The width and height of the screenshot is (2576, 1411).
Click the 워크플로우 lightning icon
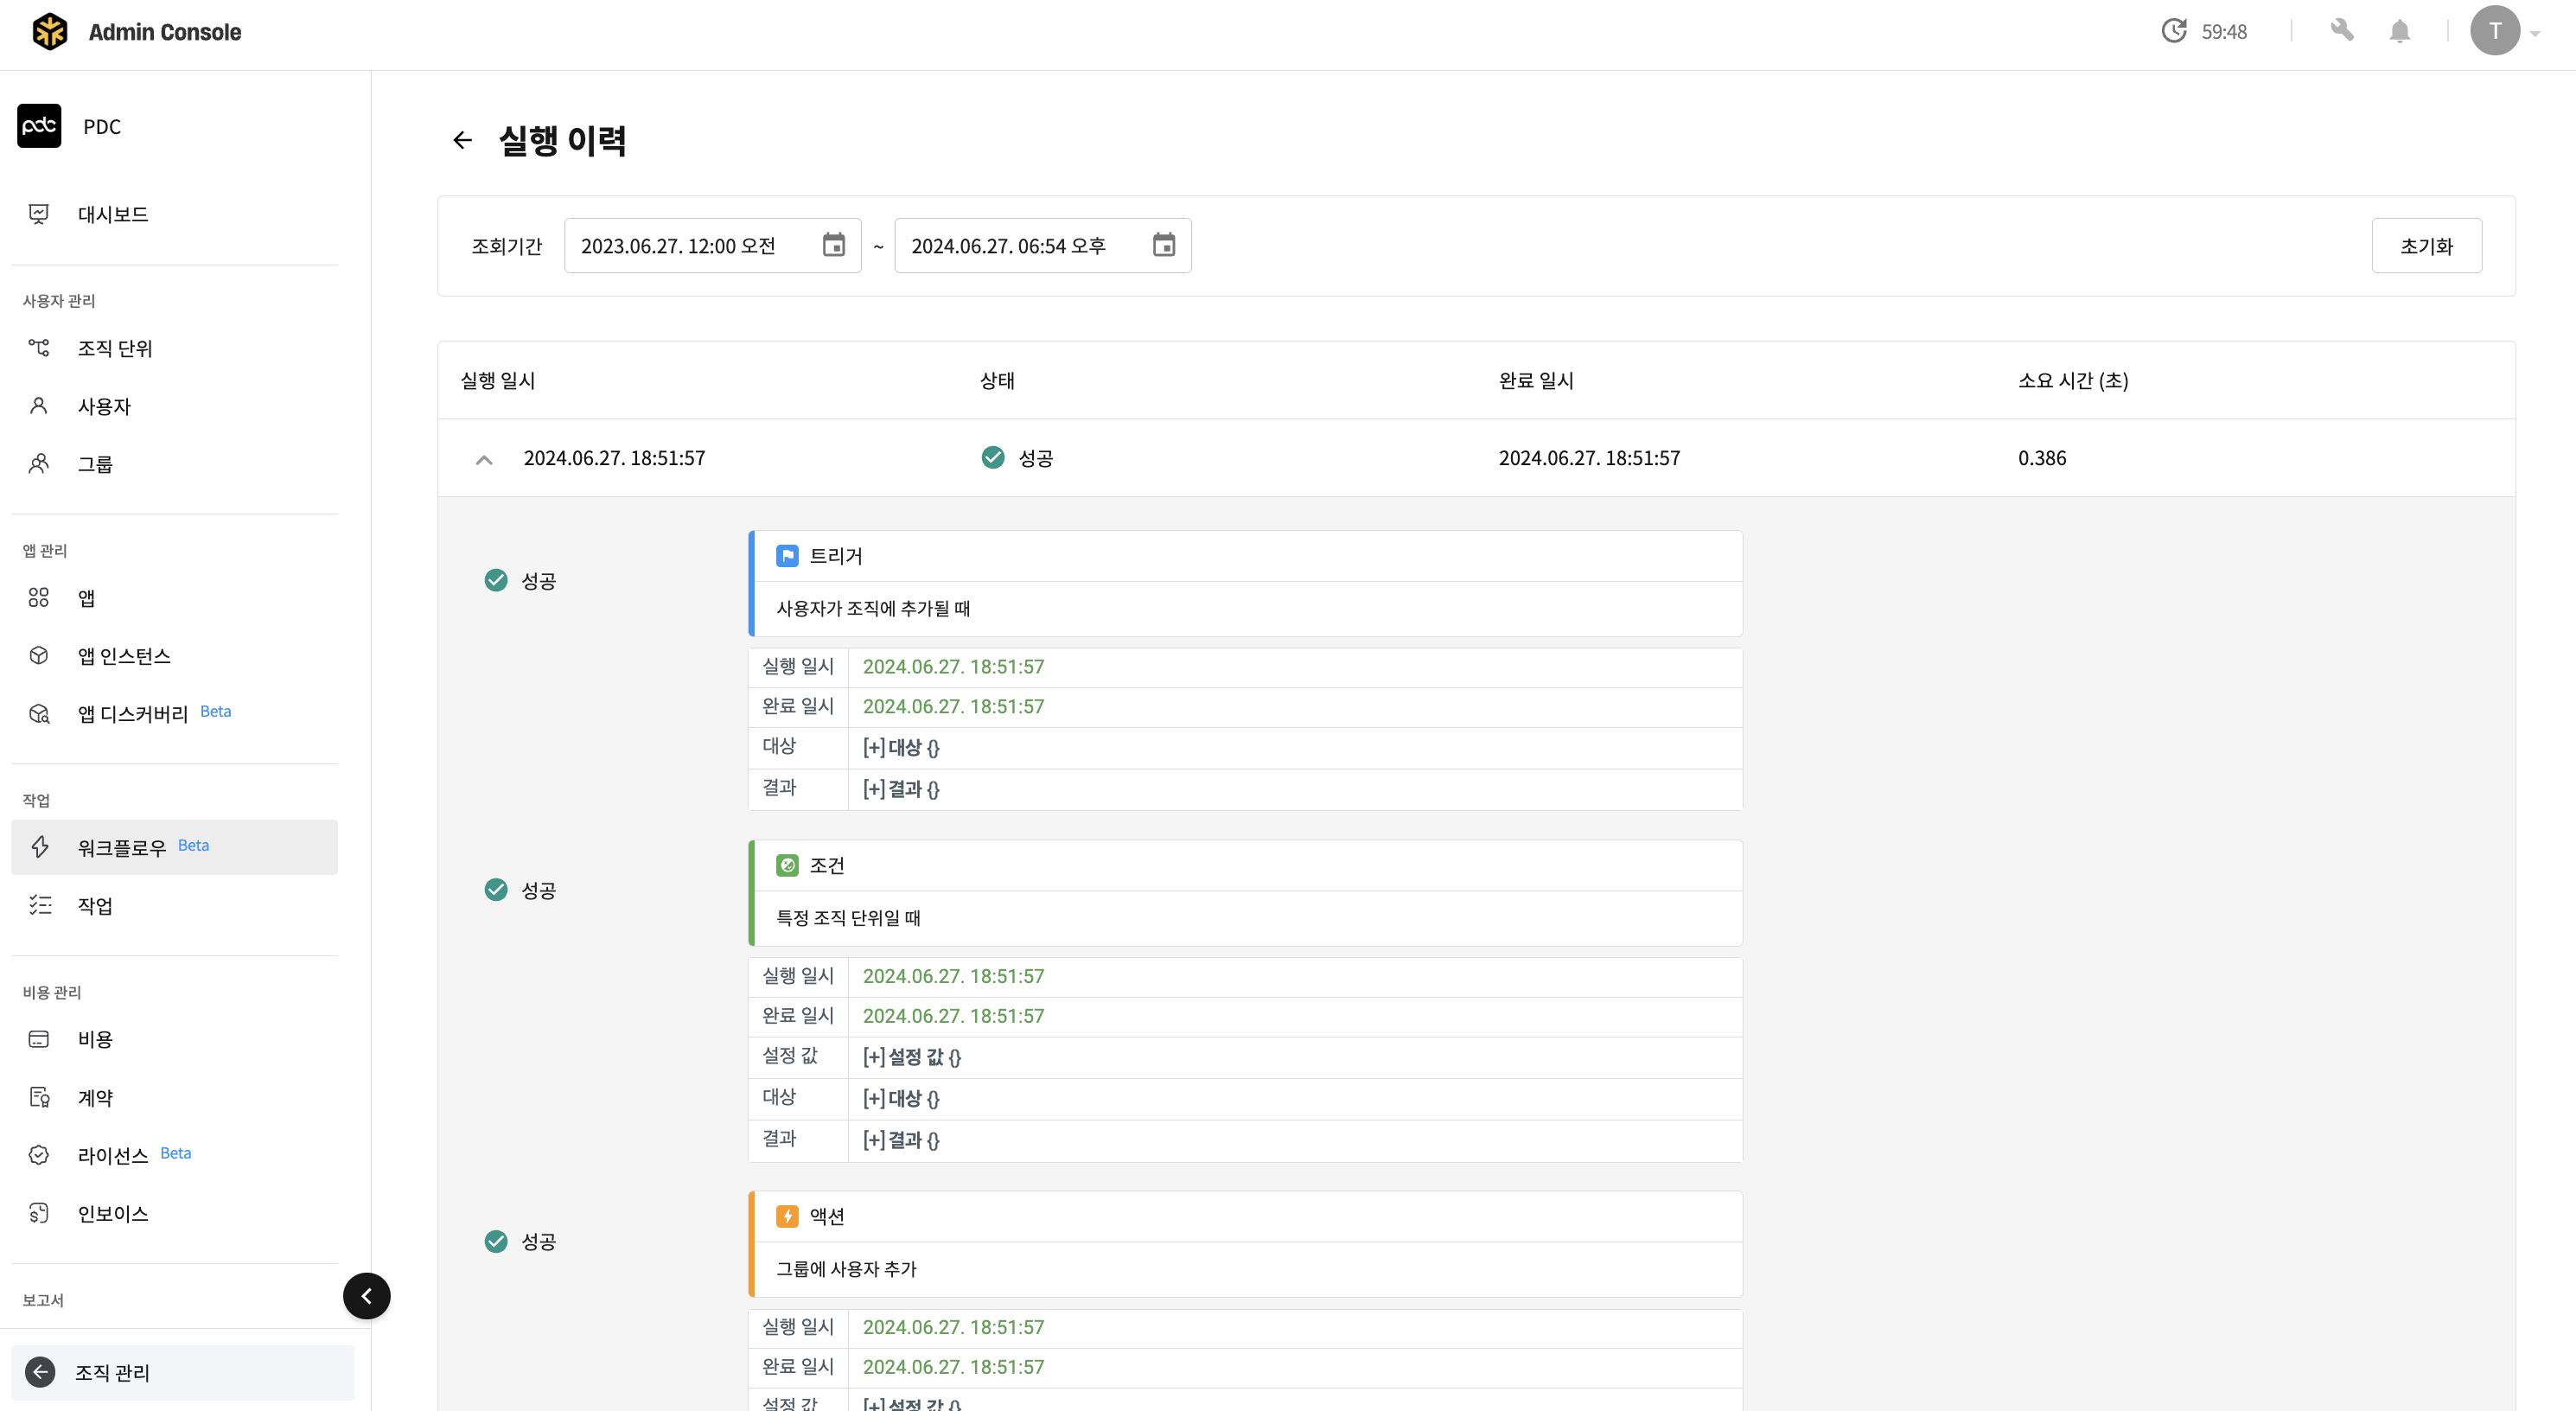(39, 847)
